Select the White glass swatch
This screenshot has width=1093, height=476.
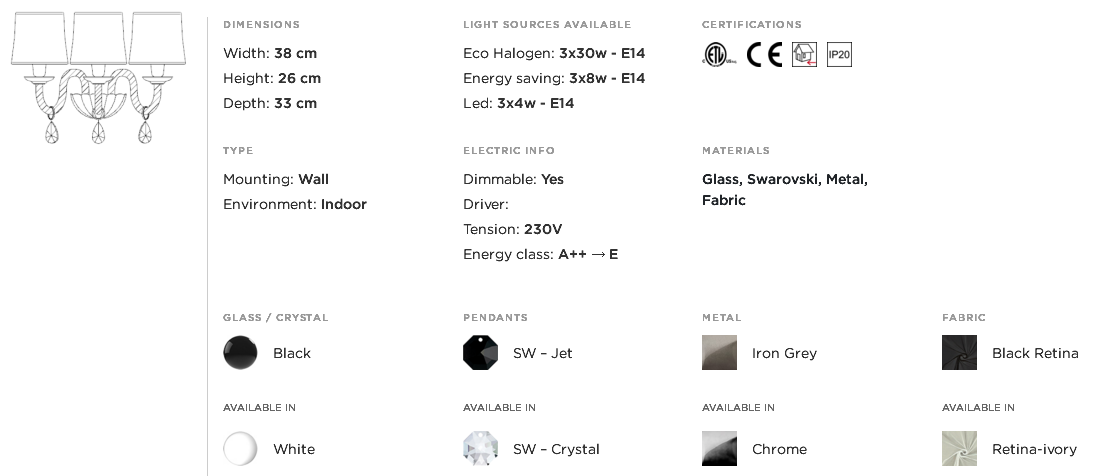point(240,449)
